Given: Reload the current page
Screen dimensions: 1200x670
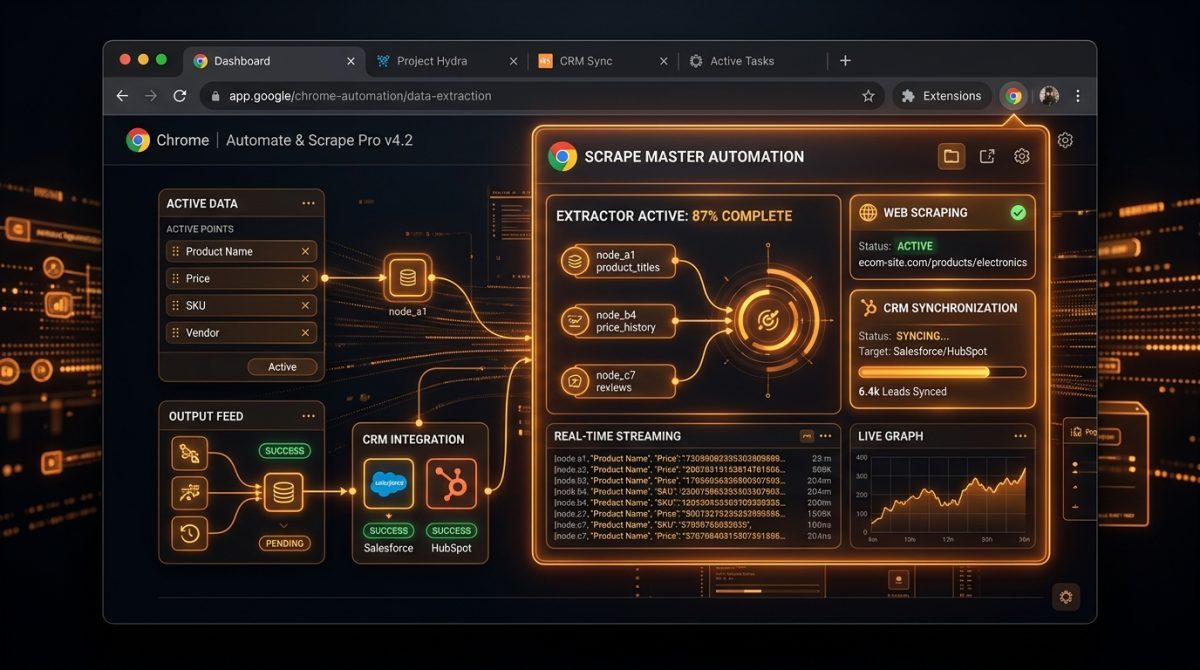Looking at the screenshot, I should click(180, 96).
